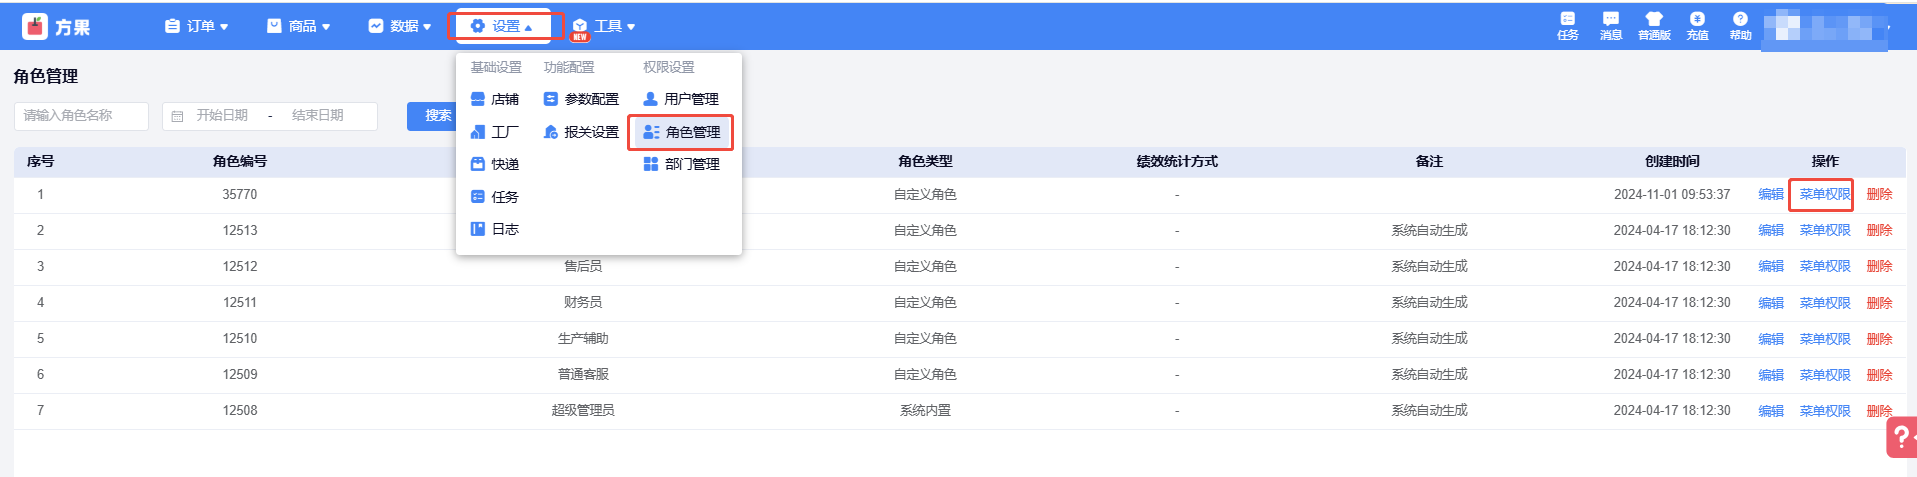
Task: Click 删除 for 生产辅助 row
Action: pos(1880,339)
